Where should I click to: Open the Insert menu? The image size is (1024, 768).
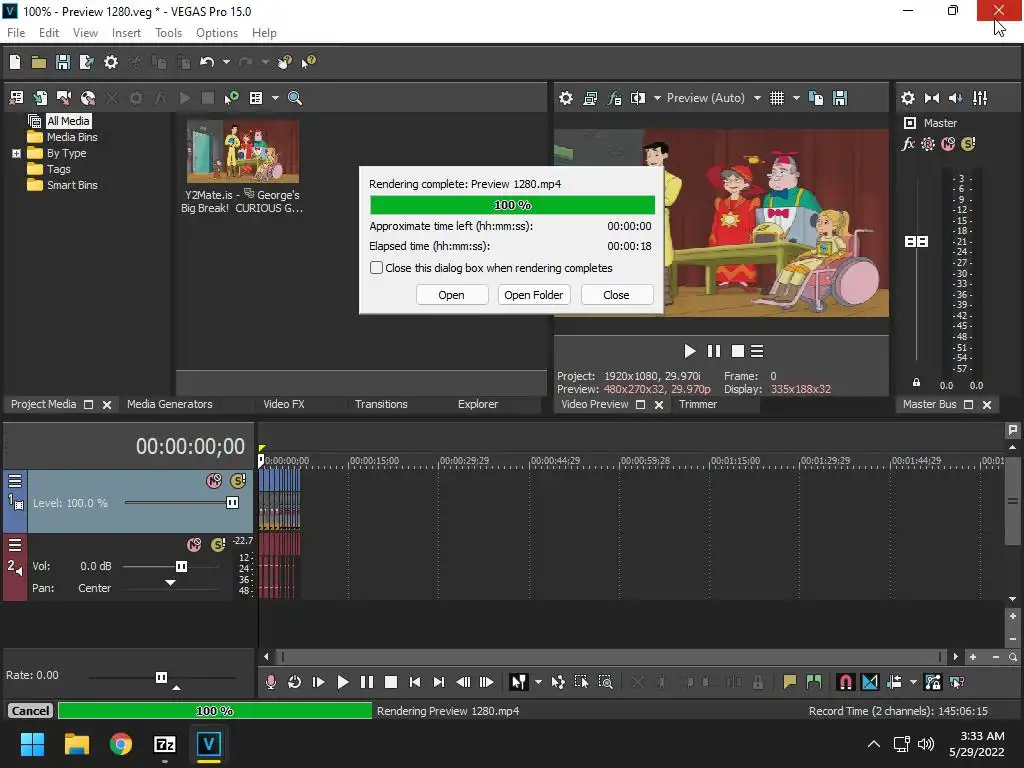(126, 33)
